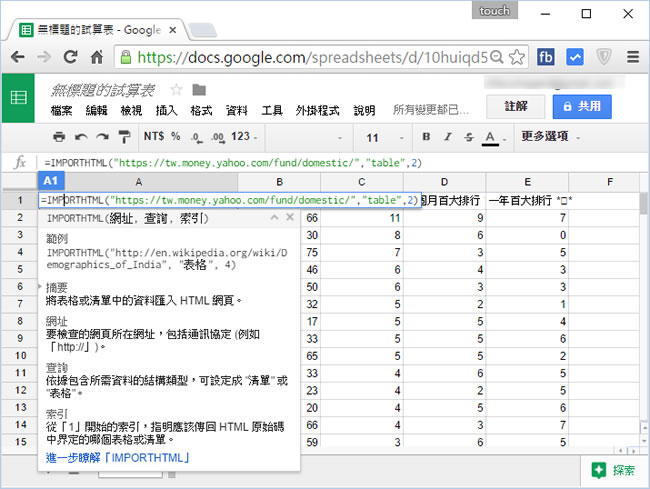Open the 123 number format dropdown
Image resolution: width=650 pixels, height=489 pixels.
(x=245, y=136)
